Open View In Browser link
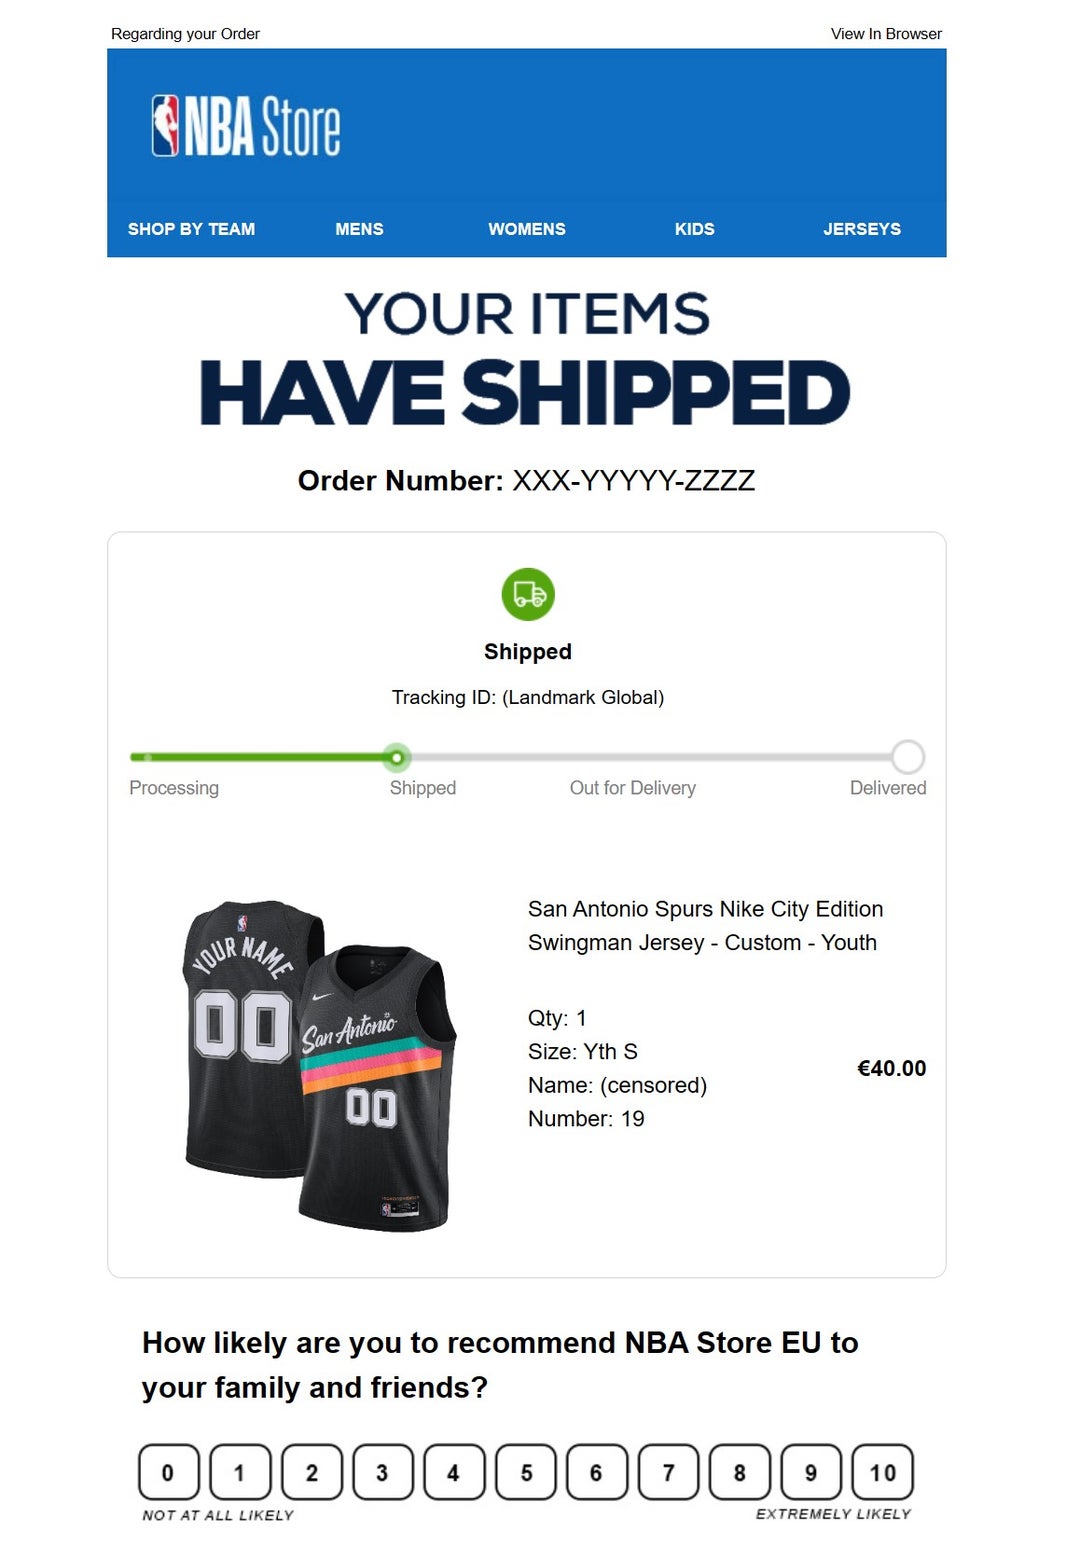Screen dimensions: 1080x1545 click(x=886, y=34)
